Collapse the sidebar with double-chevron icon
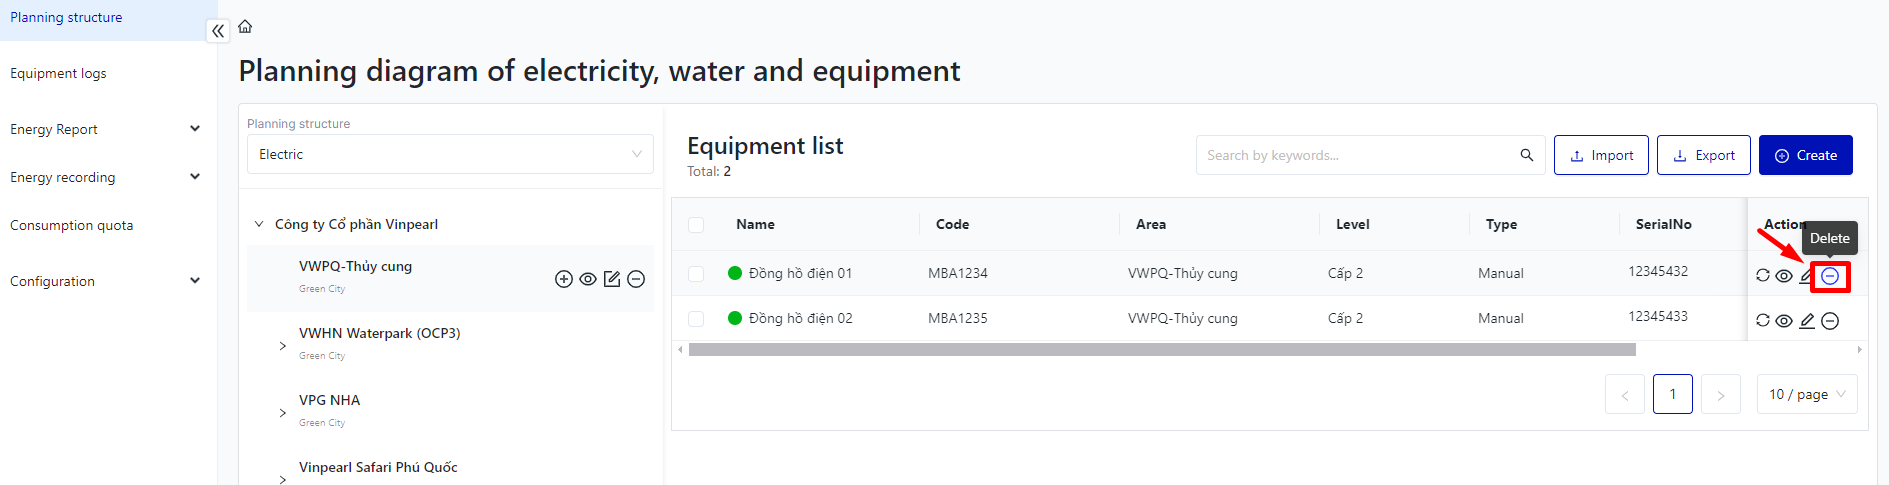 218,31
